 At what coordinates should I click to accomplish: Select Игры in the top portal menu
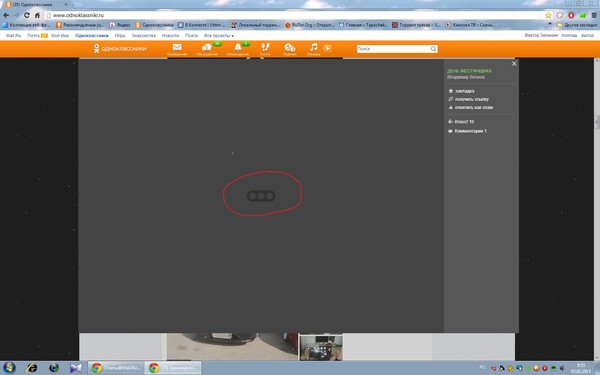tap(120, 36)
